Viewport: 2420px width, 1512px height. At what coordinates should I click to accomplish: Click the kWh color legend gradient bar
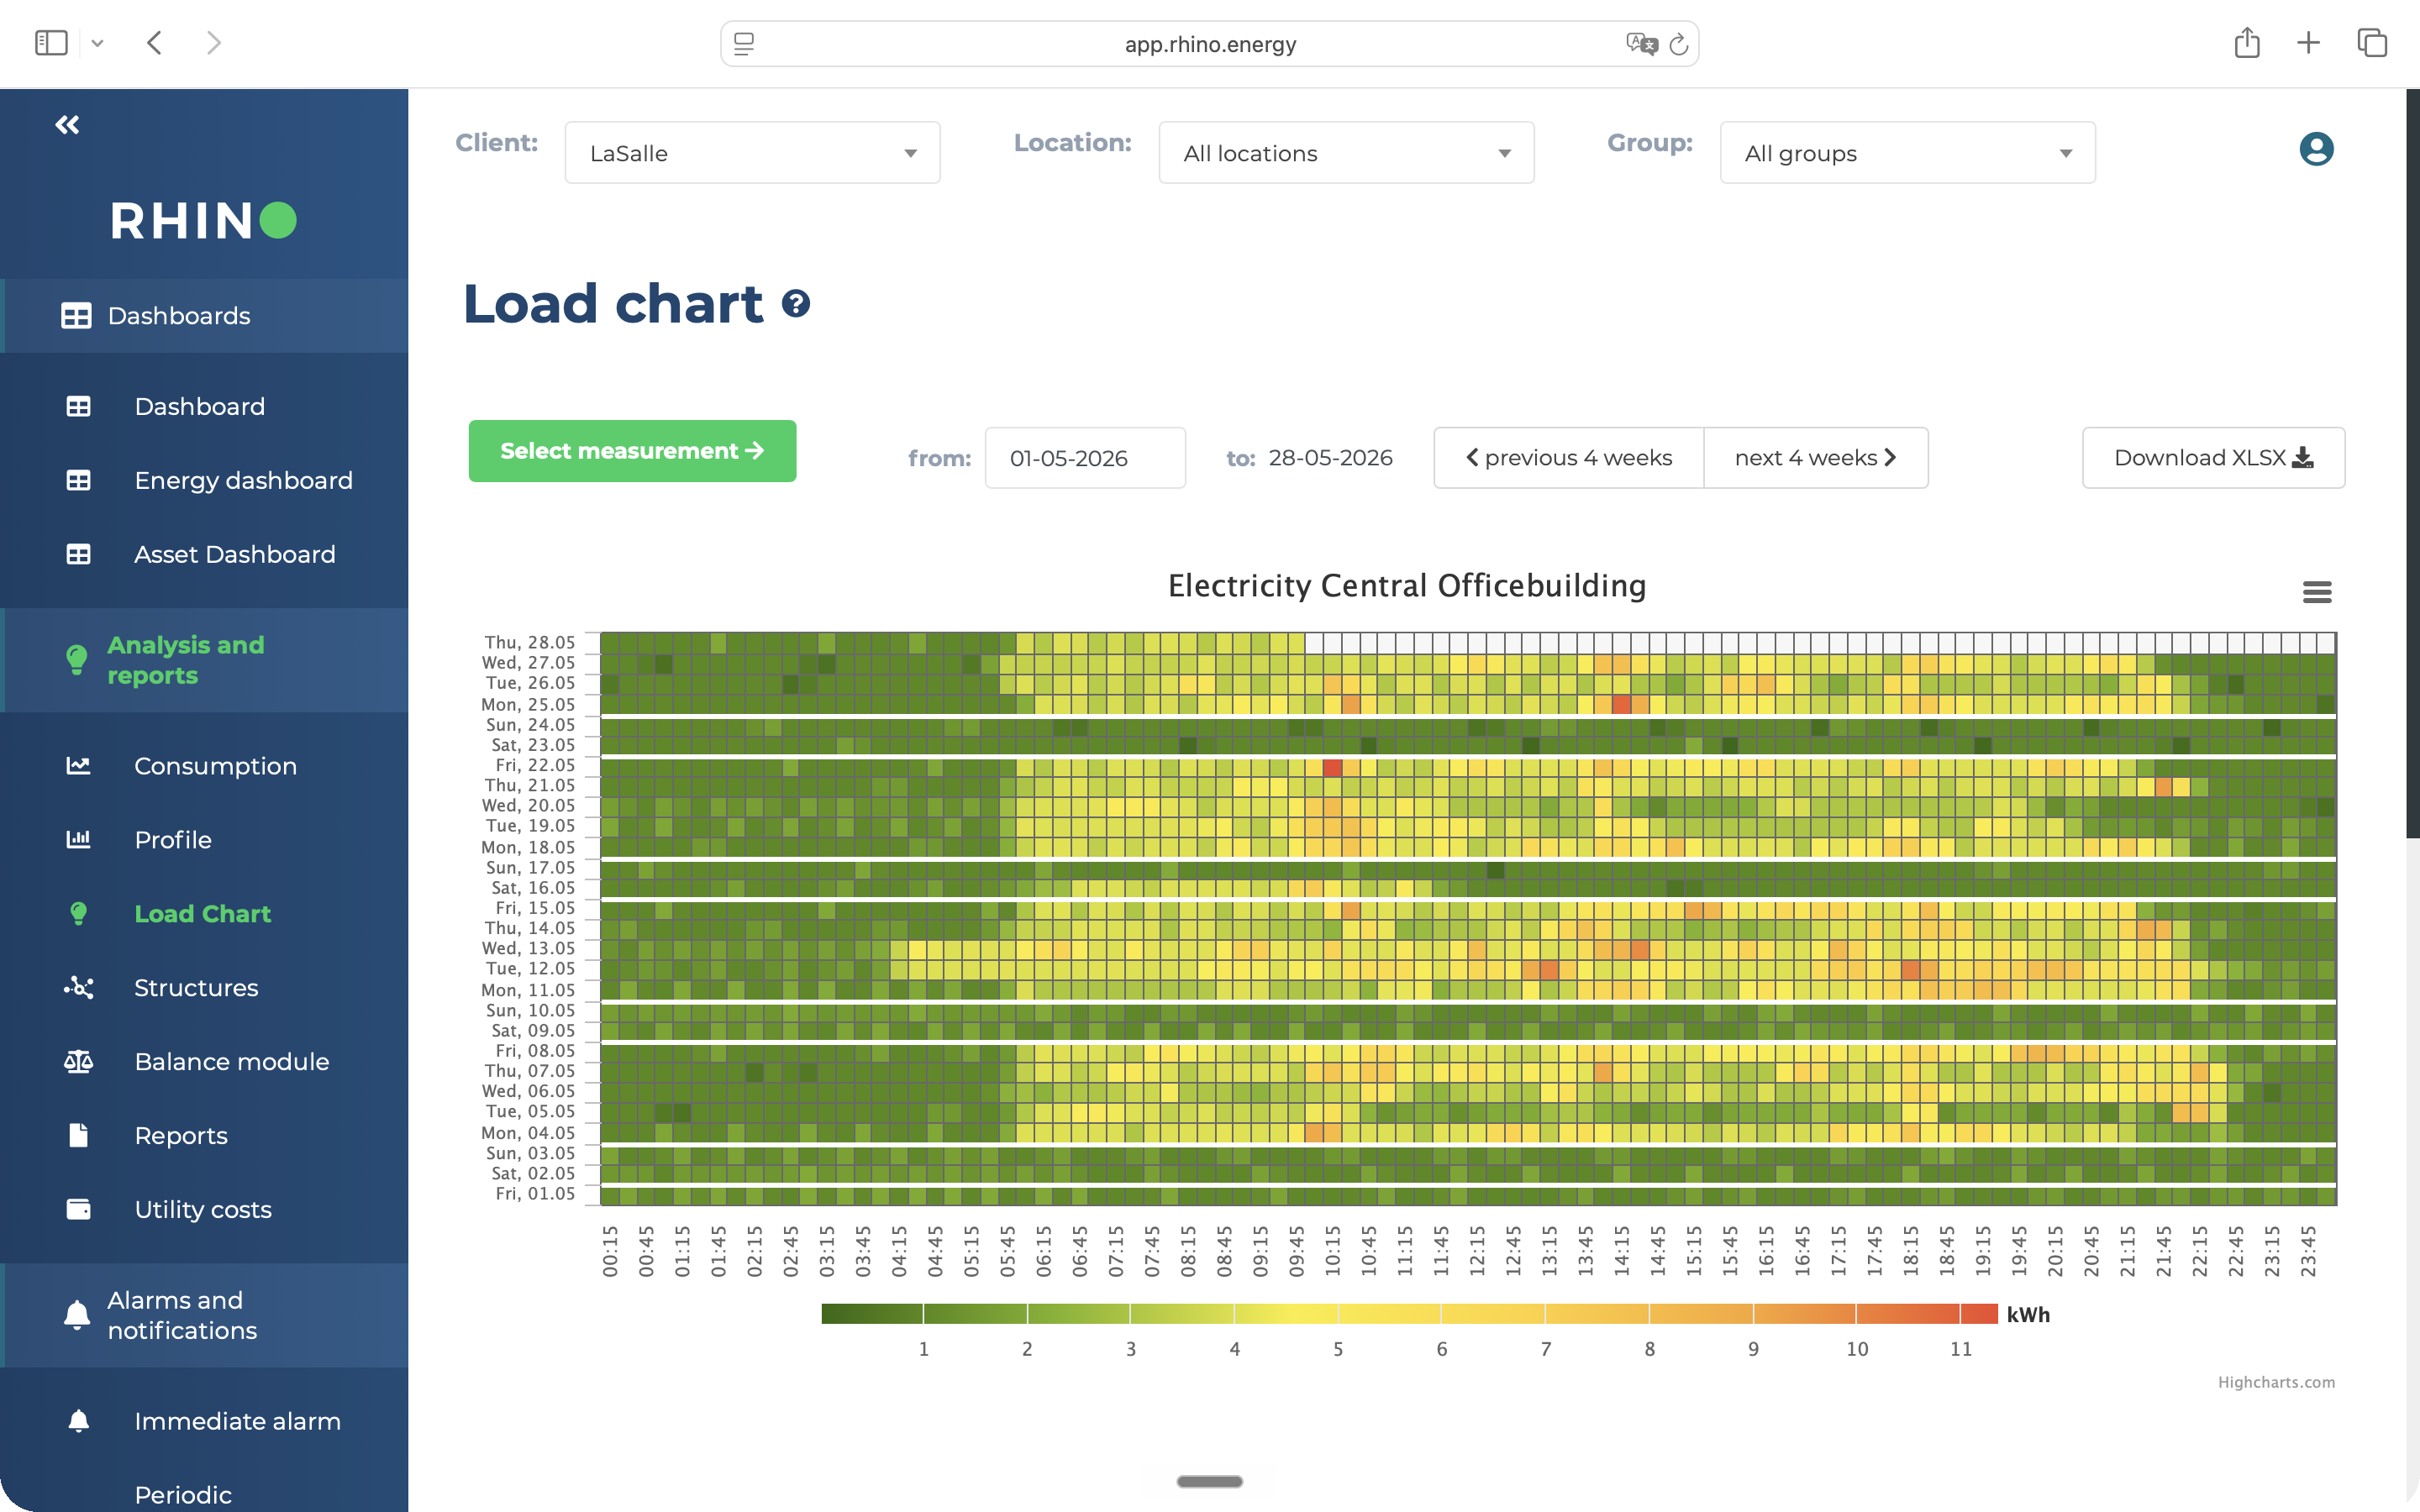click(x=1409, y=1314)
